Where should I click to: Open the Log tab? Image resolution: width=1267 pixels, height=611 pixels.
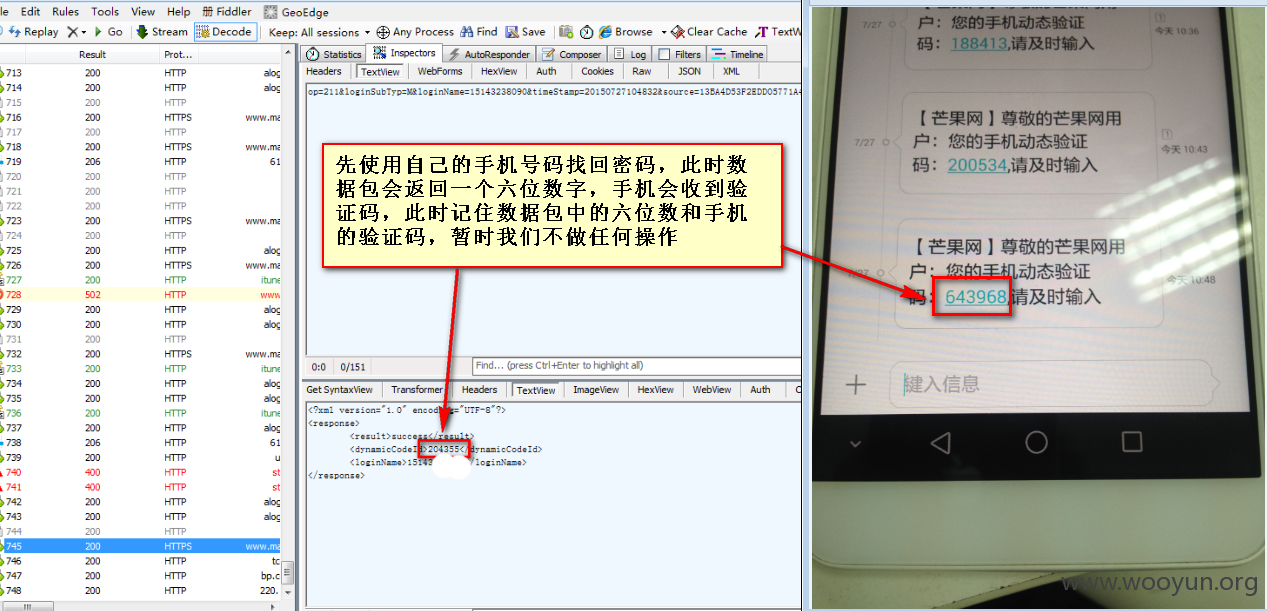(x=630, y=54)
